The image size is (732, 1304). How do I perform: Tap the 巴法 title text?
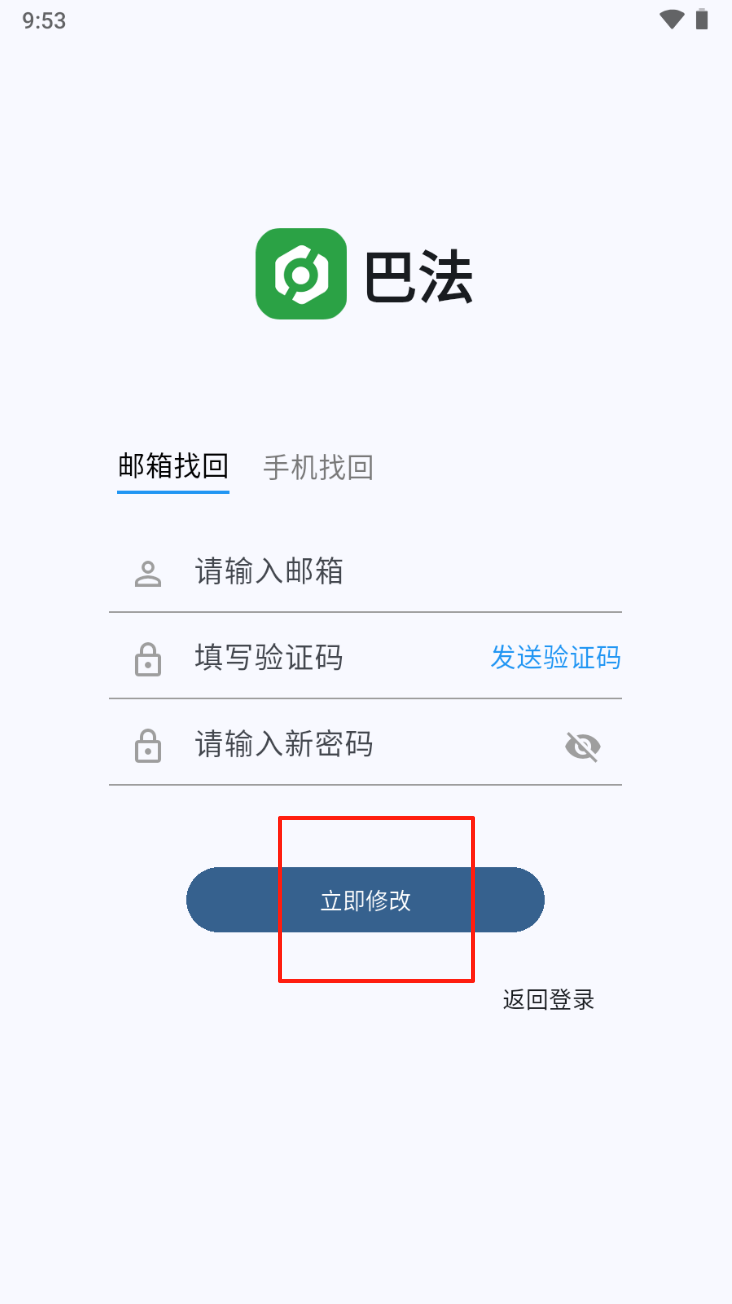[x=418, y=275]
